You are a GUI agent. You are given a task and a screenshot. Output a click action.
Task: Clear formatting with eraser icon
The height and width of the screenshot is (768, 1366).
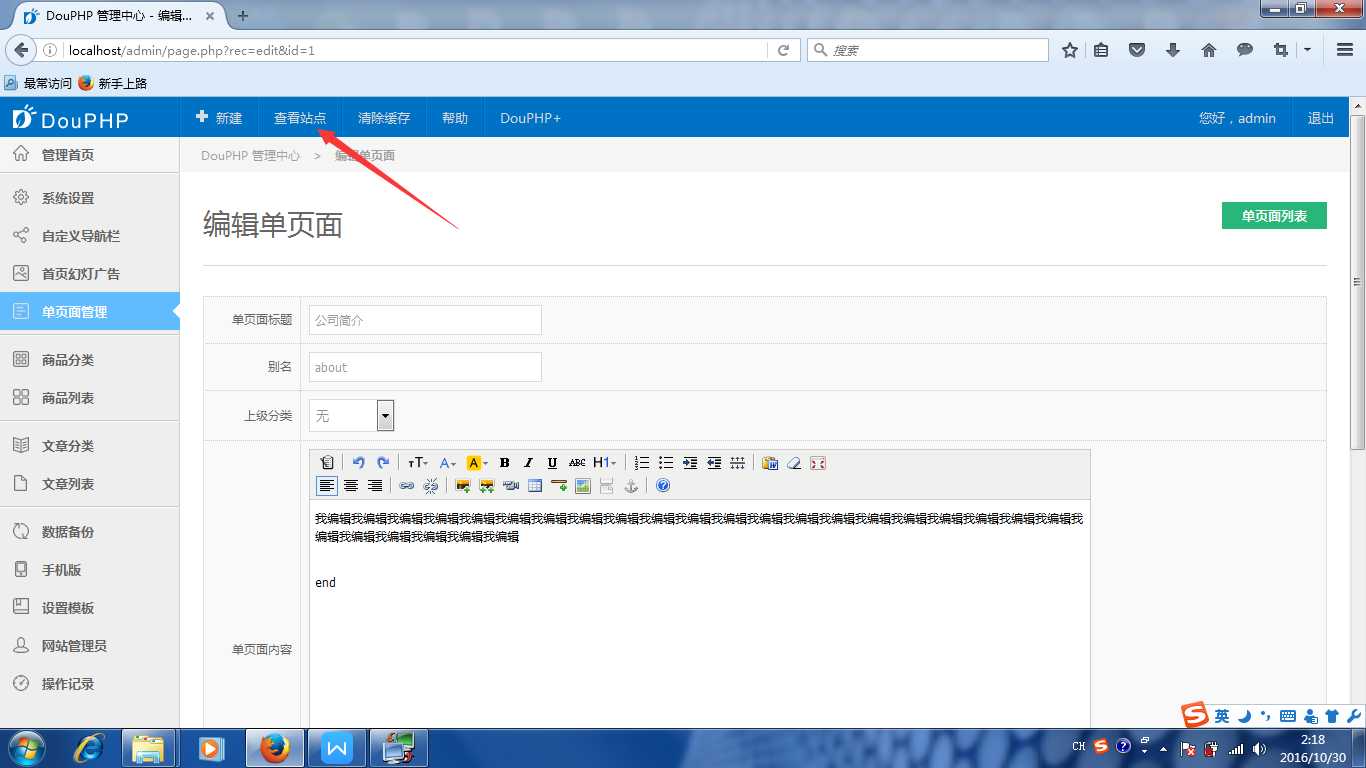point(794,463)
